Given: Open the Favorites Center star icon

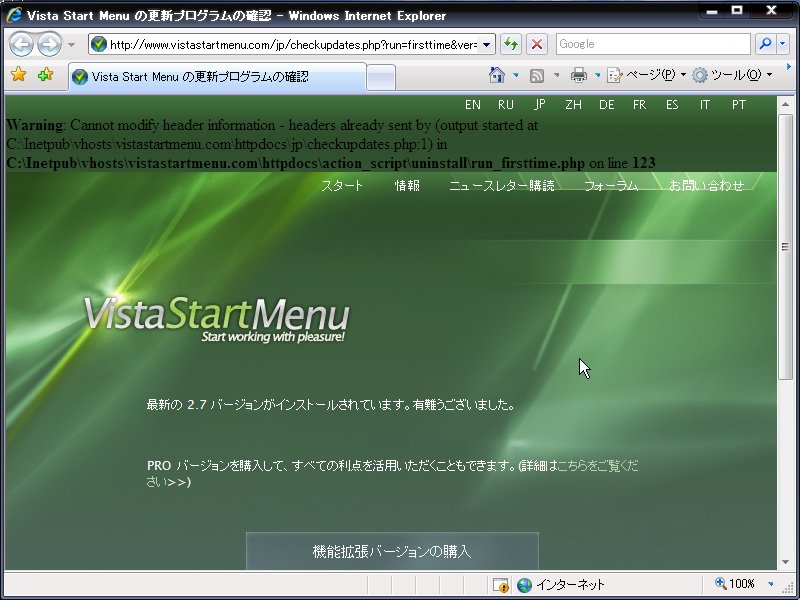Looking at the screenshot, I should click(x=18, y=75).
